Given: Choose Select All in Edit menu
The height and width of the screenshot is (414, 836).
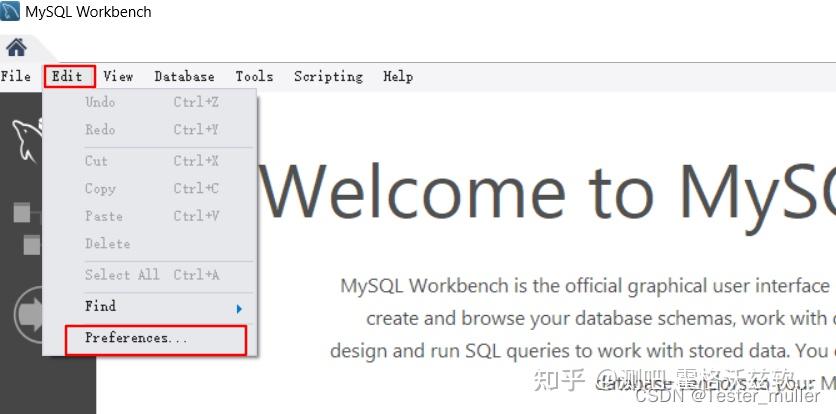Looking at the screenshot, I should (150, 275).
